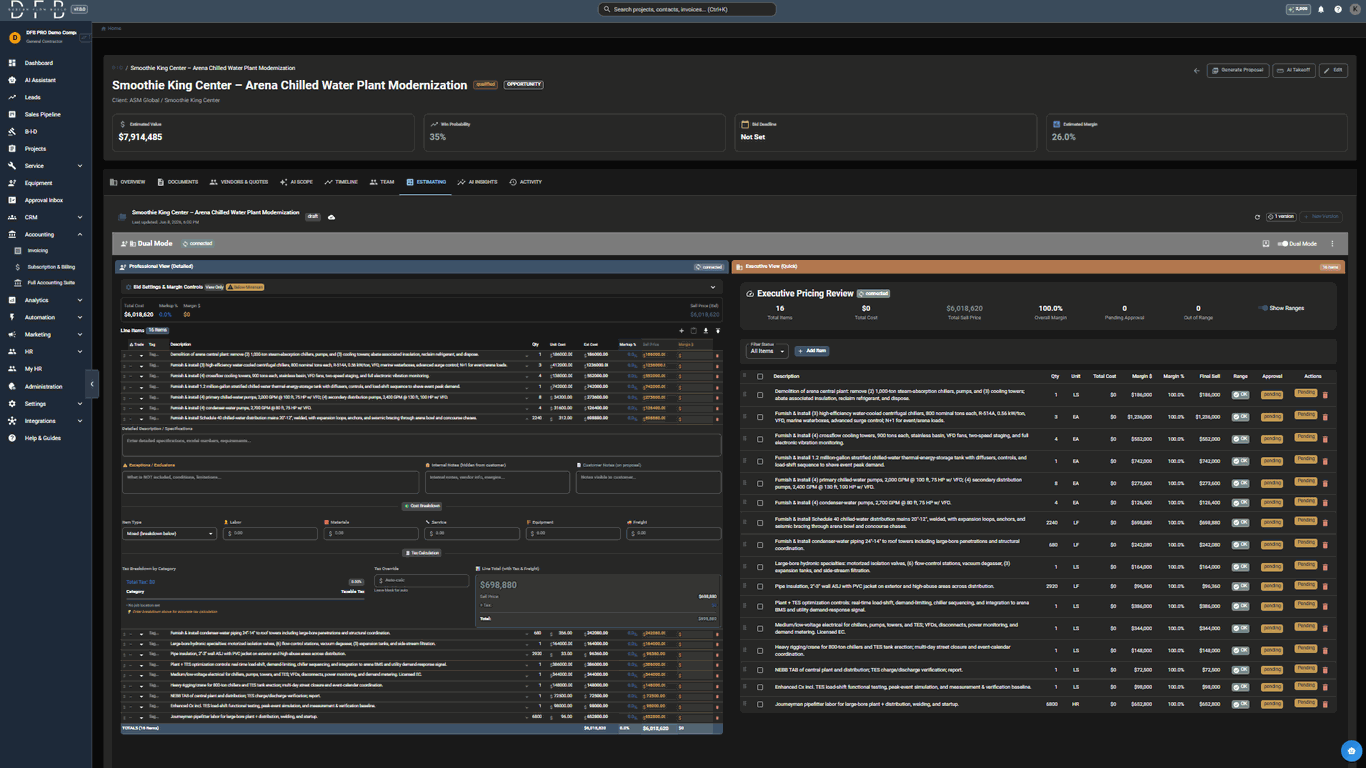Image resolution: width=1366 pixels, height=768 pixels.
Task: Delete the Demolition row in Executive view
Action: pos(1325,395)
